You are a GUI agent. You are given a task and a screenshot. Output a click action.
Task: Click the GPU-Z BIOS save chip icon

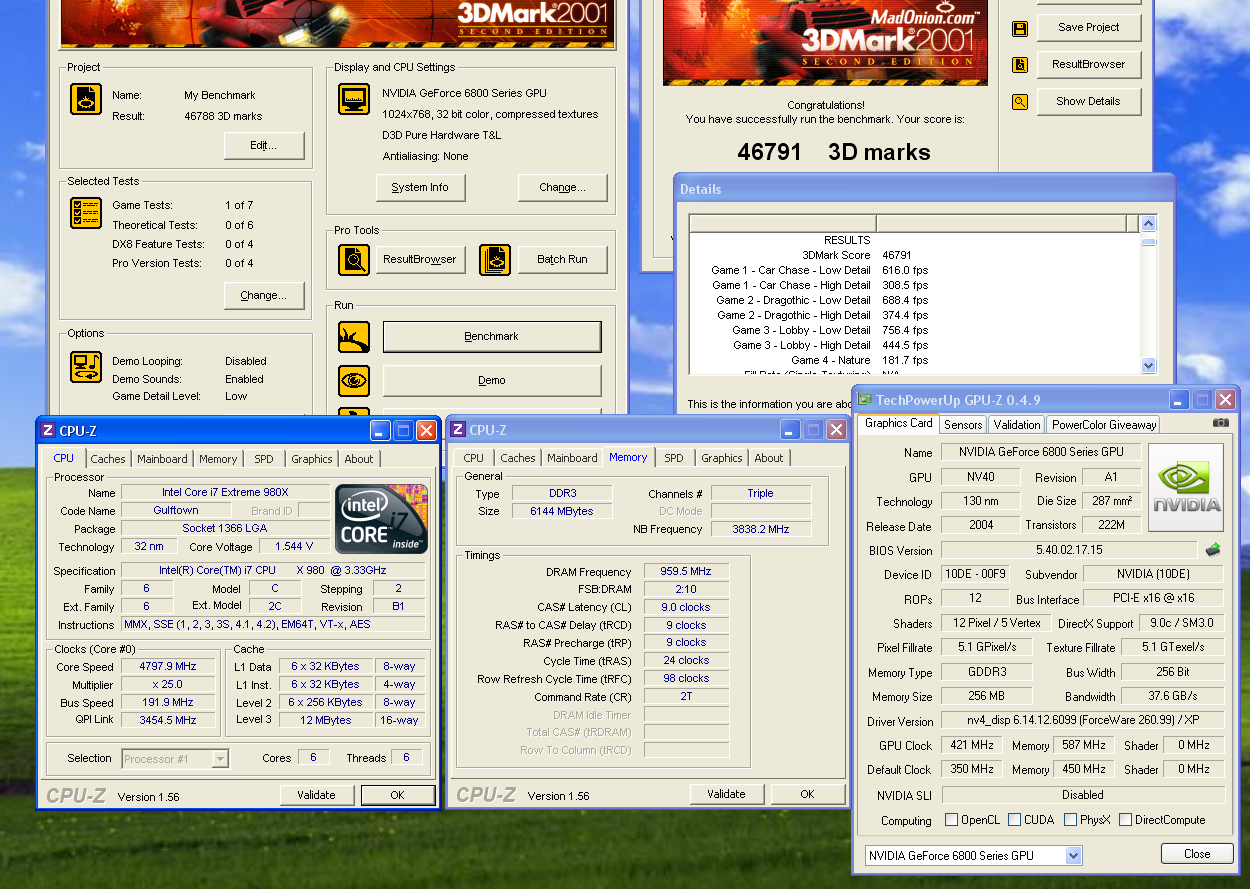coord(1213,549)
